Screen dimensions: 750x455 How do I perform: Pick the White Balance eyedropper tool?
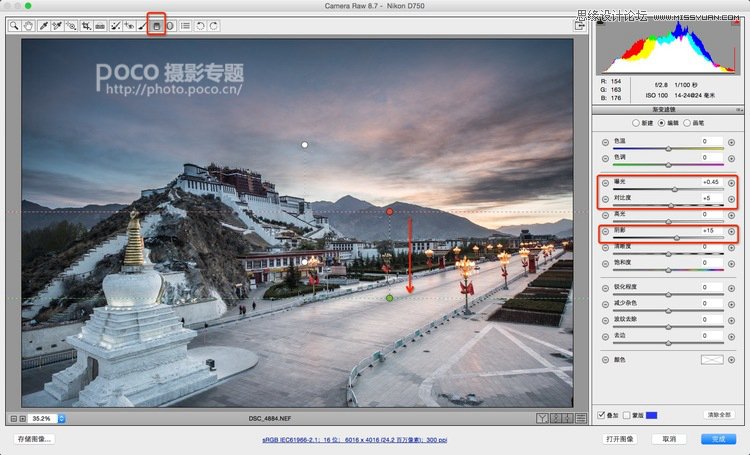44,26
